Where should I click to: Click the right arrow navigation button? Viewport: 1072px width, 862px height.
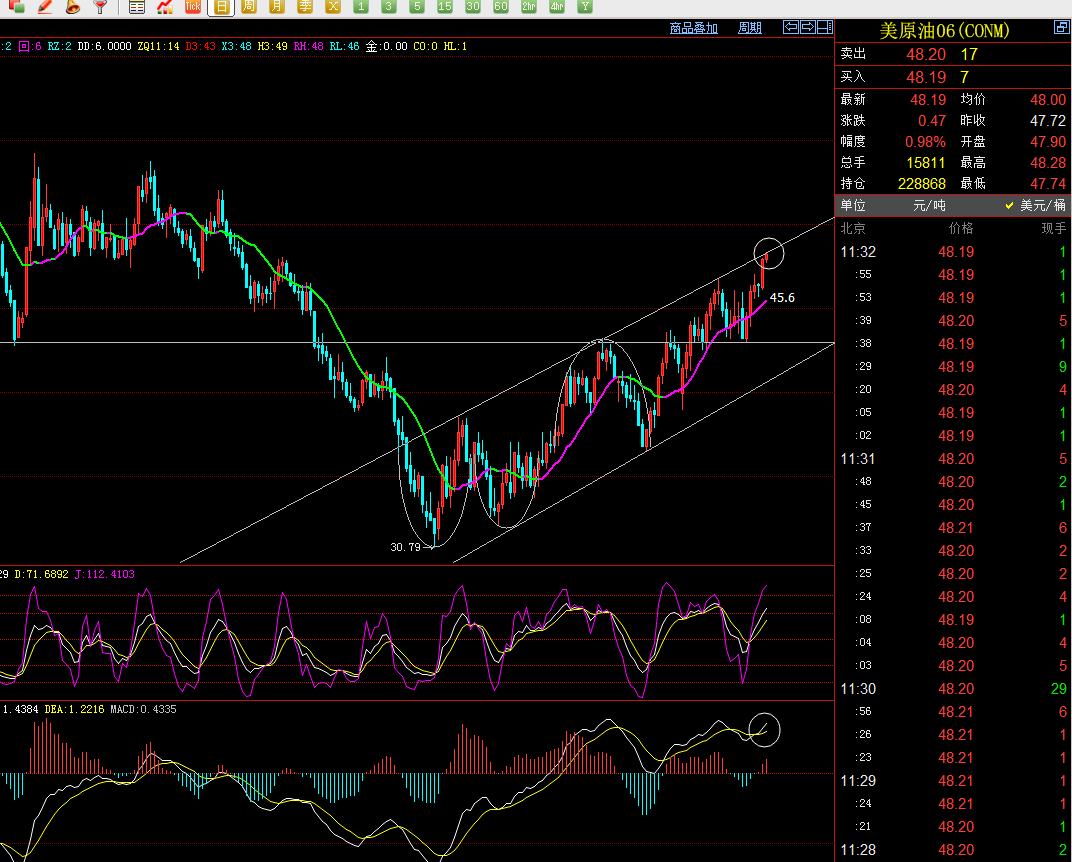(x=808, y=27)
